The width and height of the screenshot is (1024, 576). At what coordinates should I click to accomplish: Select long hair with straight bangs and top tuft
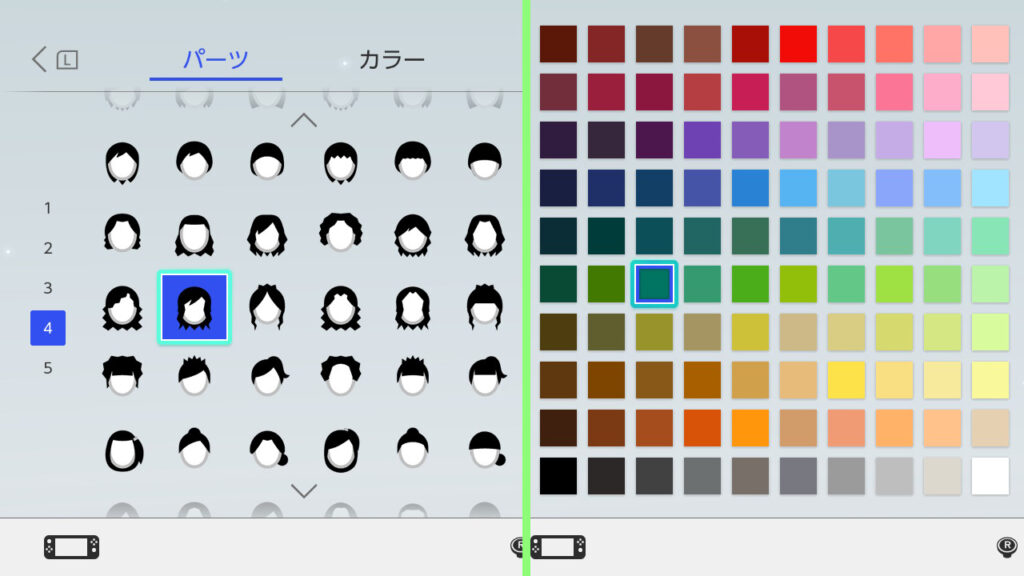(x=485, y=306)
